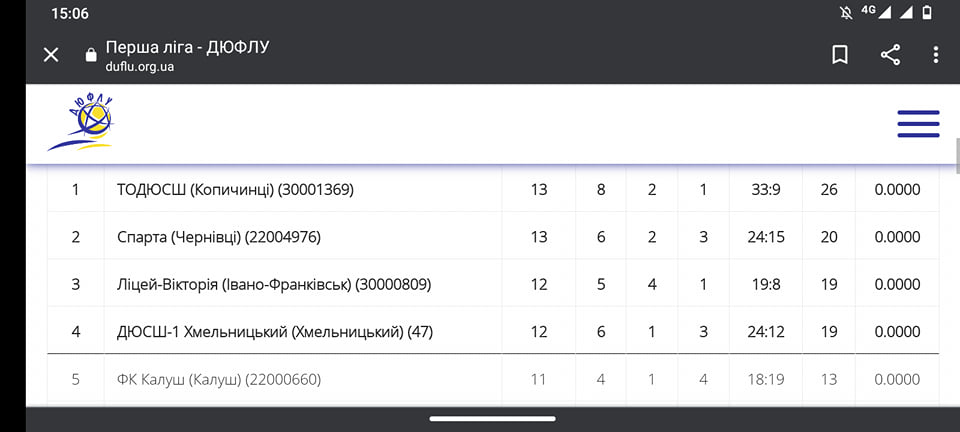Select the ТОДЮСШ (Копичинці) team row
Screen dimensions: 960x432
(493, 190)
